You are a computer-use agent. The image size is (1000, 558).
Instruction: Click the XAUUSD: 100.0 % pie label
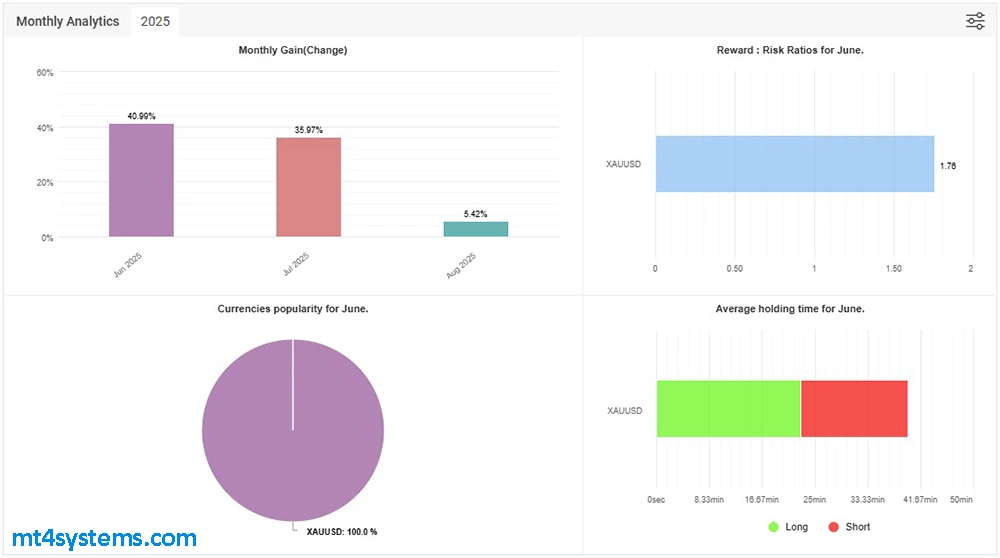tap(341, 533)
